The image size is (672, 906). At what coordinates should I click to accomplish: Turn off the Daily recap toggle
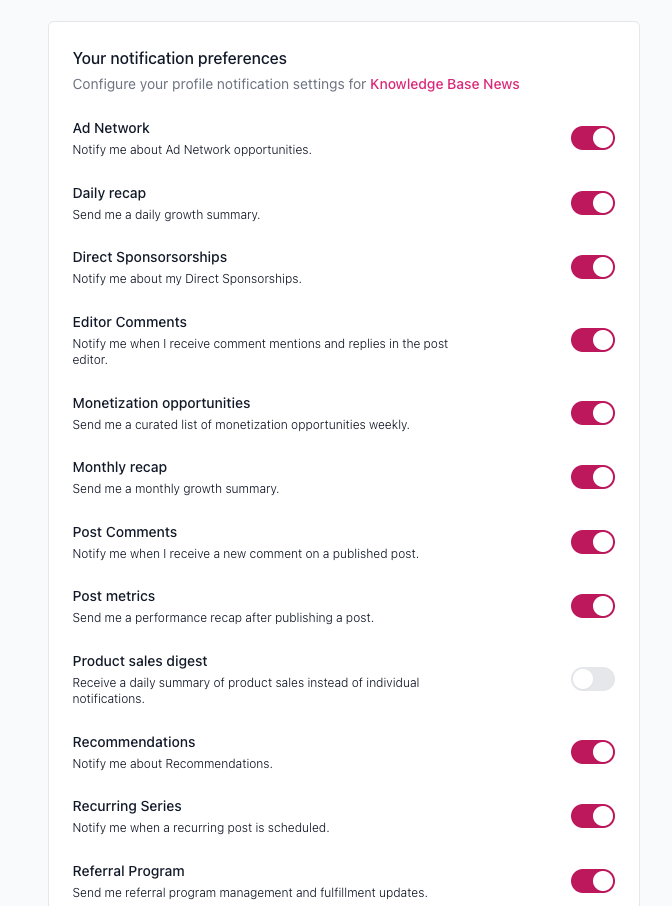593,203
